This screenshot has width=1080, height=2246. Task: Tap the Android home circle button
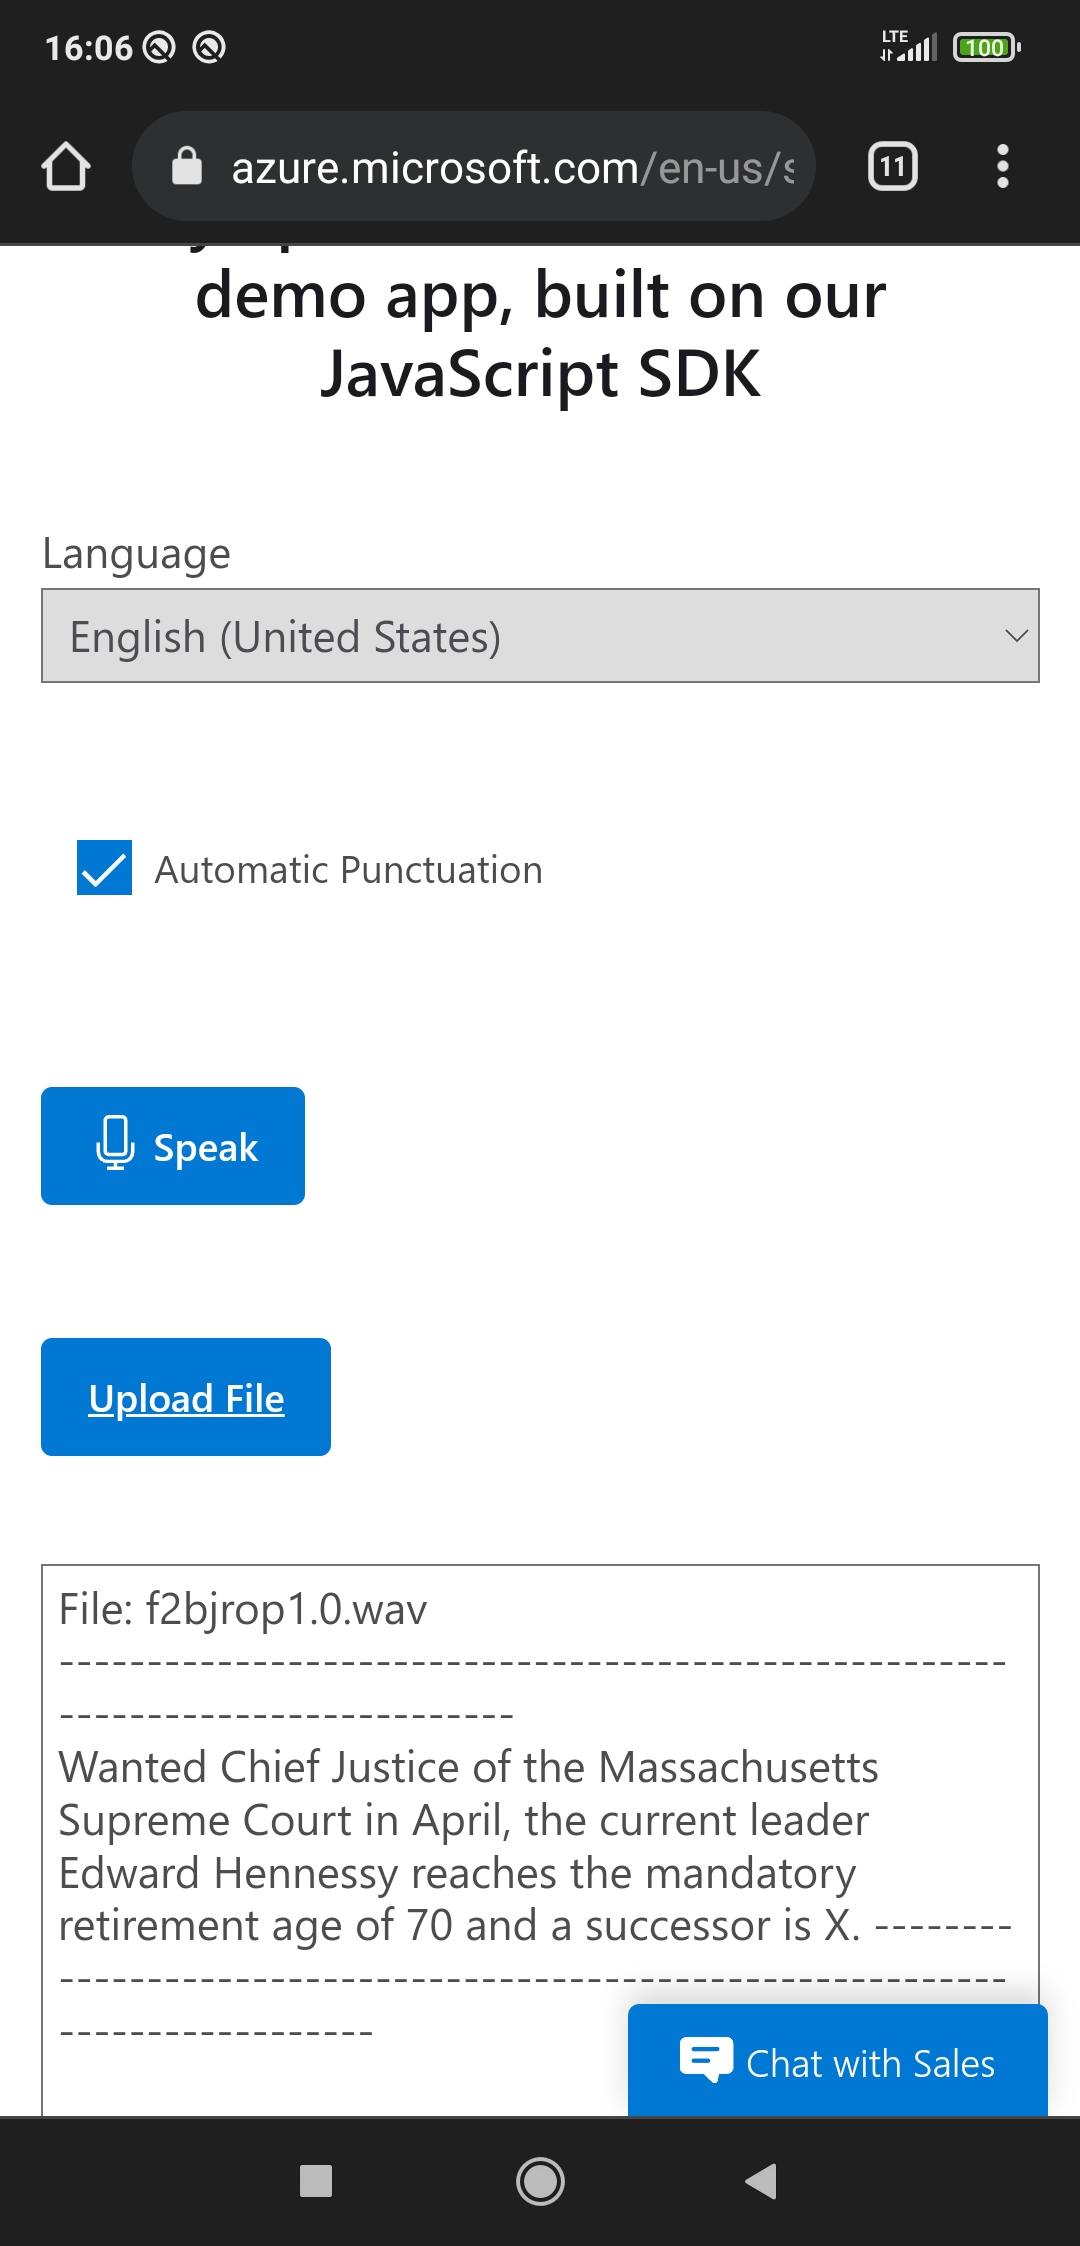coord(540,2184)
